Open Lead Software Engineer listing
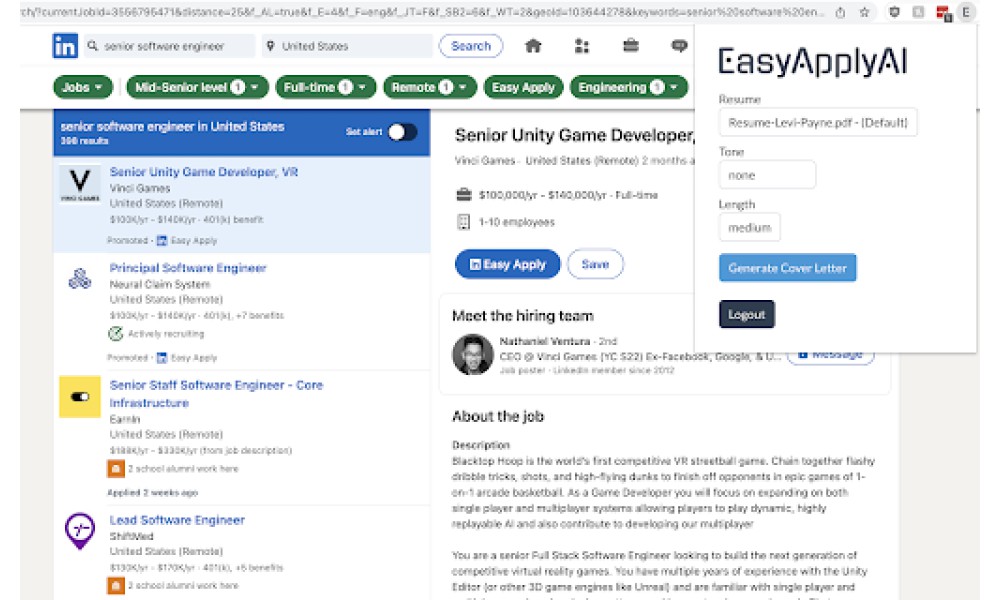This screenshot has width=1000, height=600. tap(177, 520)
